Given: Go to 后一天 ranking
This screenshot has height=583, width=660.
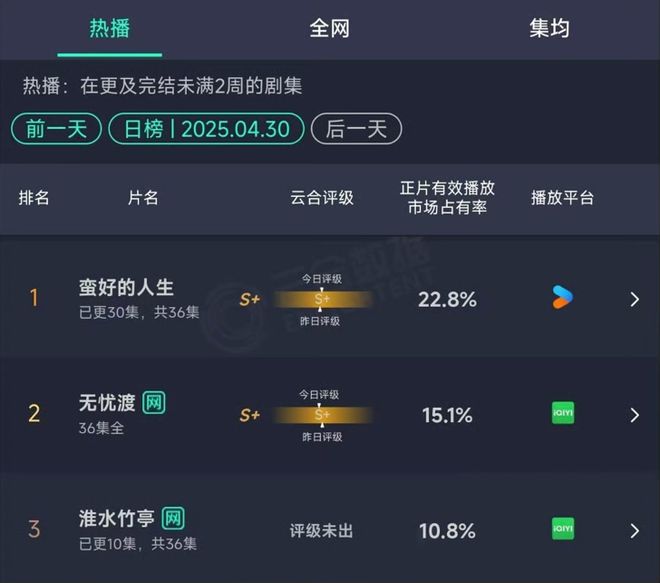Looking at the screenshot, I should (356, 129).
